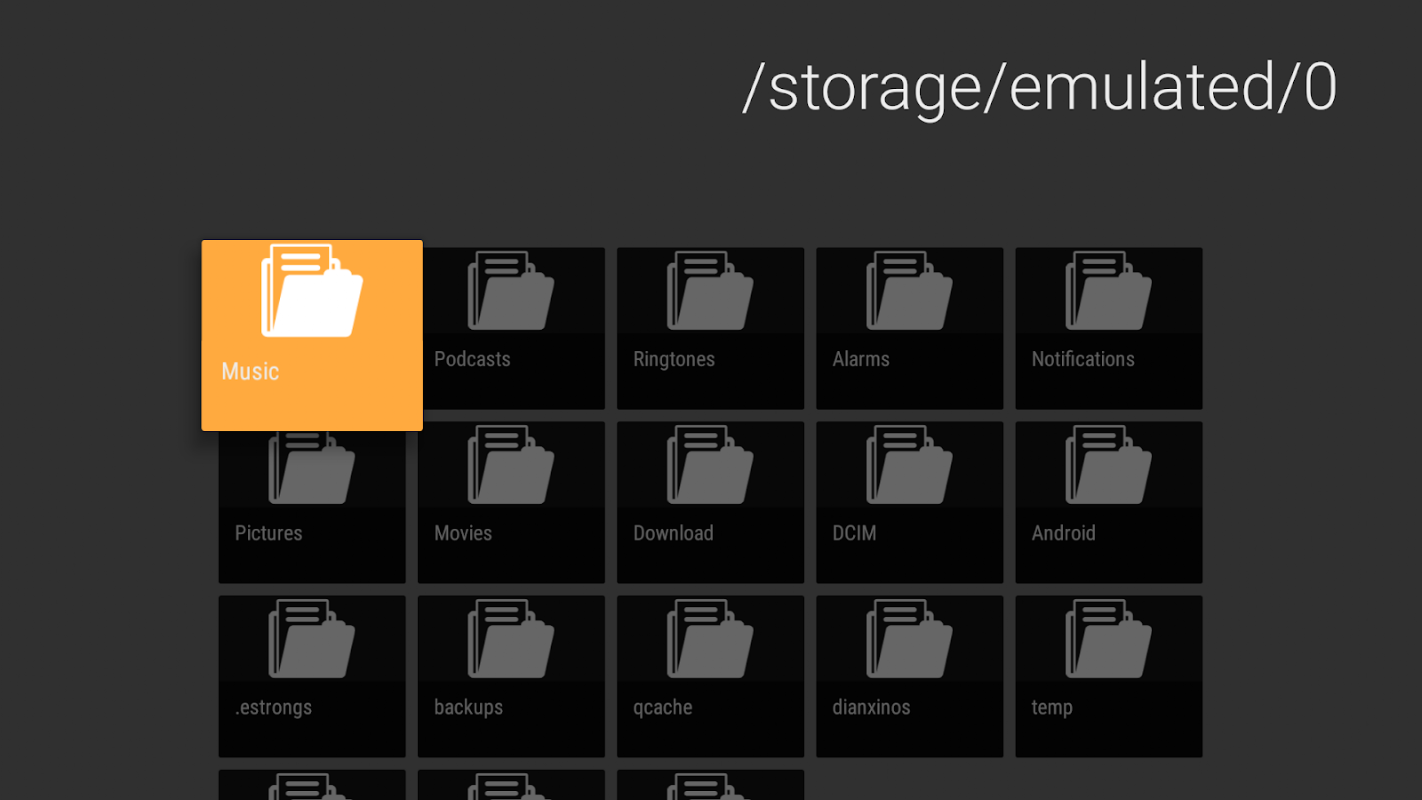Click the Download folder label
Image resolution: width=1422 pixels, height=800 pixels.
point(673,533)
